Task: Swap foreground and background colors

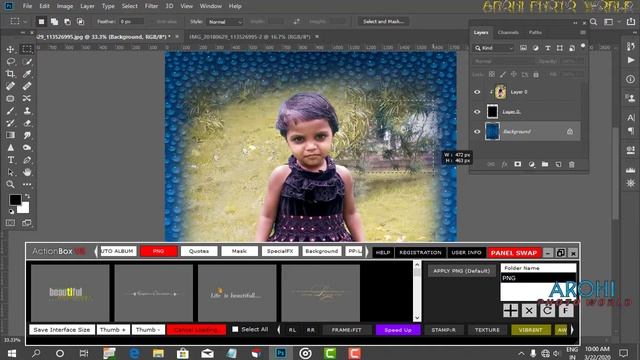Action: tap(27, 197)
